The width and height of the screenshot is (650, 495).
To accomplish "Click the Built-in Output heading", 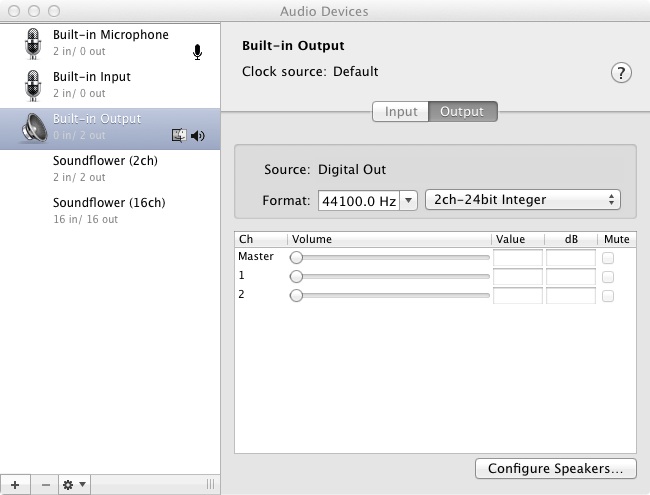I will point(293,46).
